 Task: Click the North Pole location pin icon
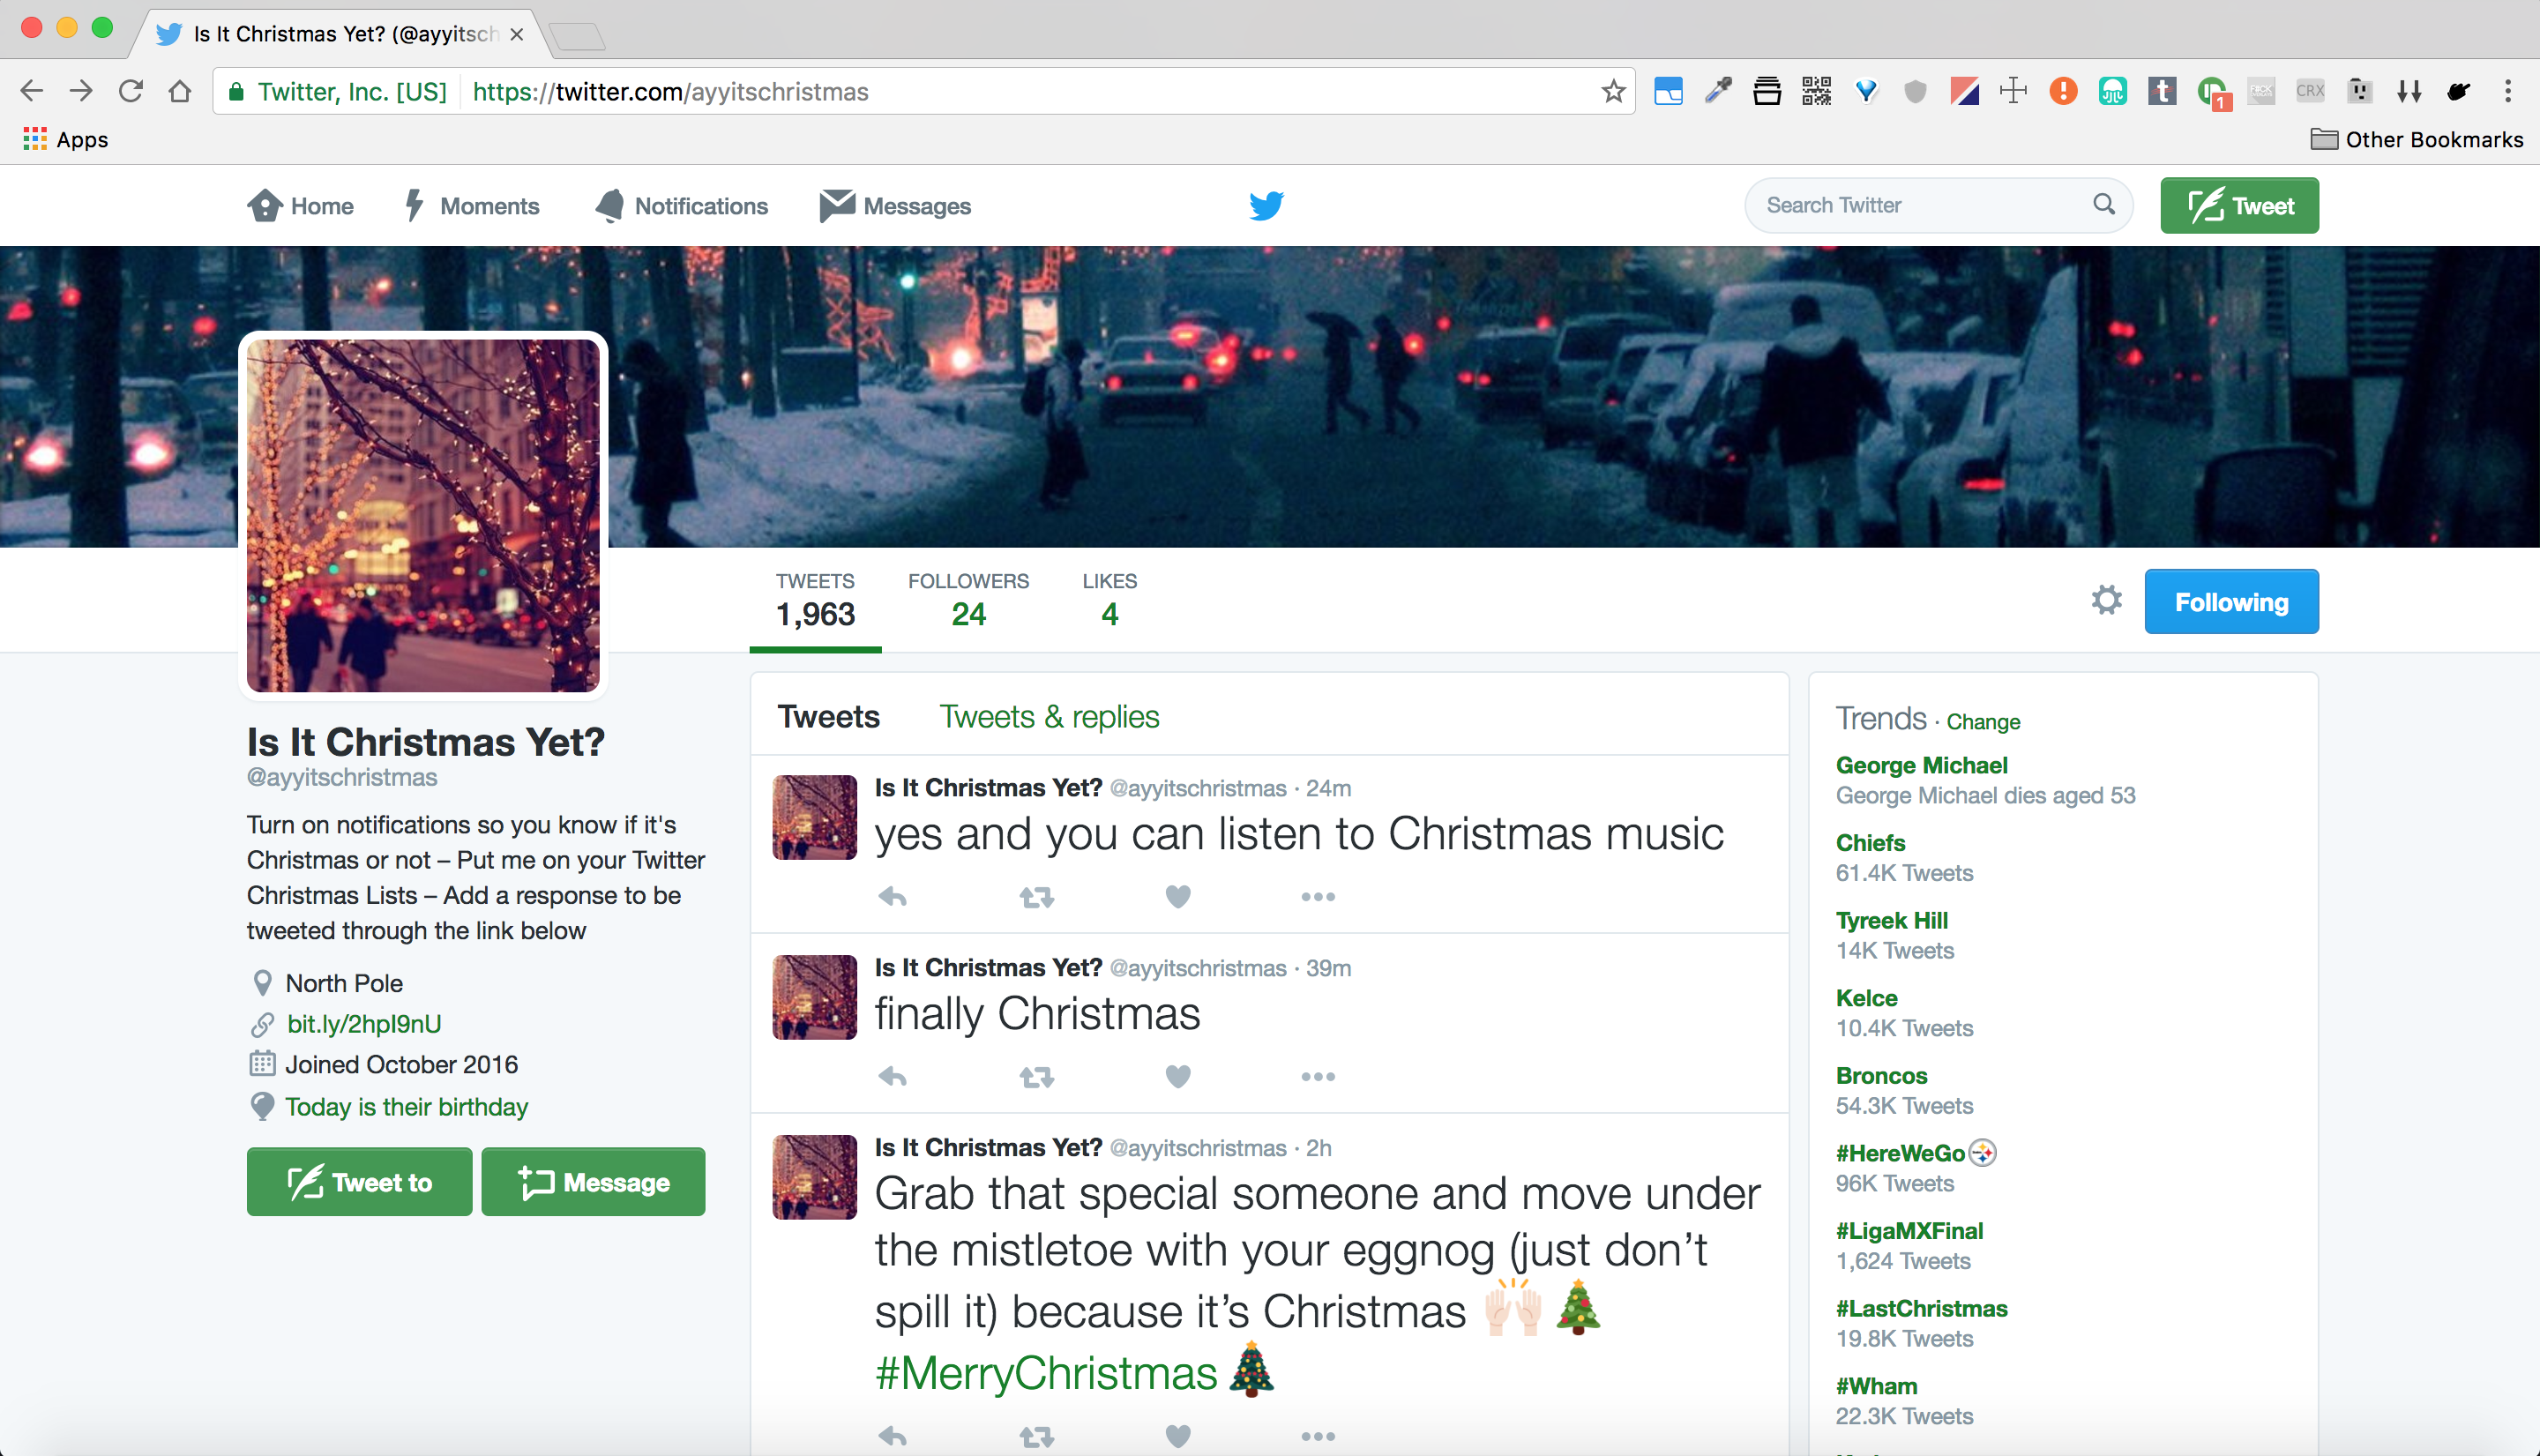click(x=263, y=982)
